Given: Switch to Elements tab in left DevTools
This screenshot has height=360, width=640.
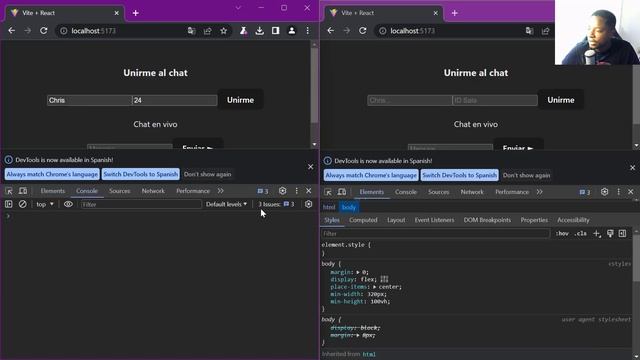Looking at the screenshot, I should pos(53,191).
